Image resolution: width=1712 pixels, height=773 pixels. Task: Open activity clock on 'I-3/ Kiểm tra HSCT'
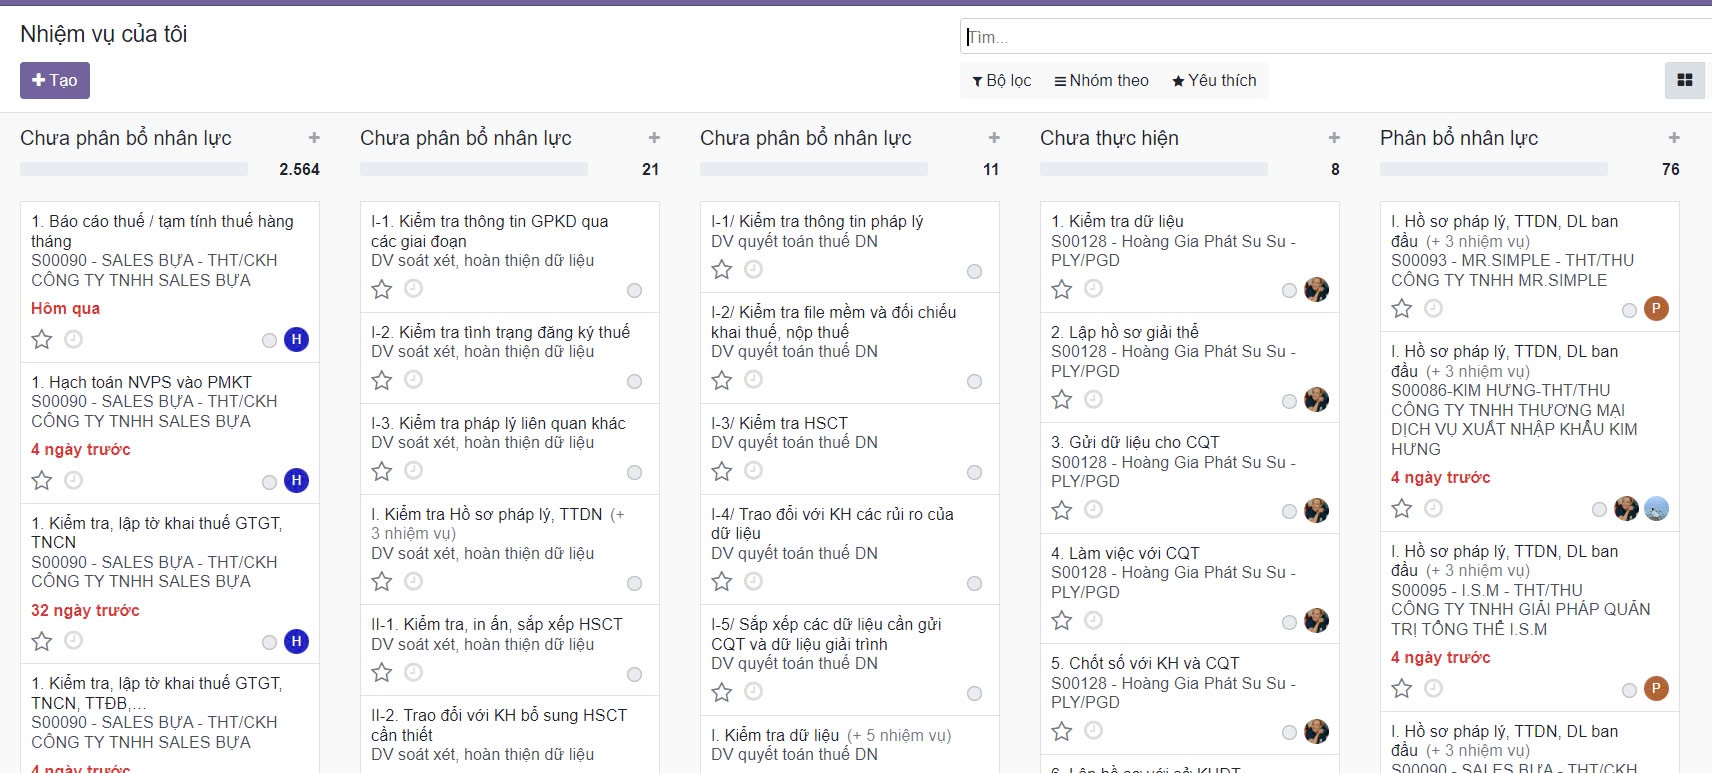(753, 470)
